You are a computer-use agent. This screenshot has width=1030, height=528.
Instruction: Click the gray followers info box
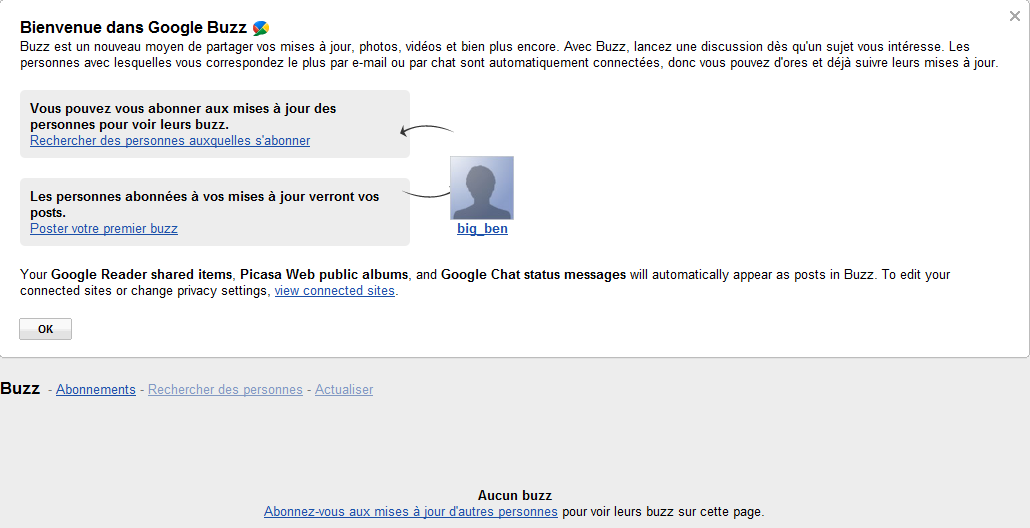coord(215,212)
